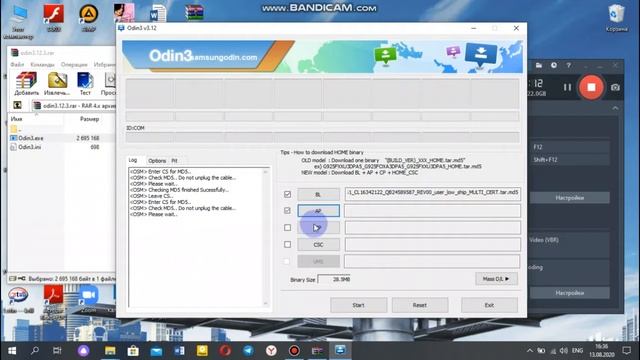Image resolution: width=640 pixels, height=360 pixels.
Task: Click WinRAR's up-one-level arrow icon
Action: pyautogui.click(x=18, y=105)
